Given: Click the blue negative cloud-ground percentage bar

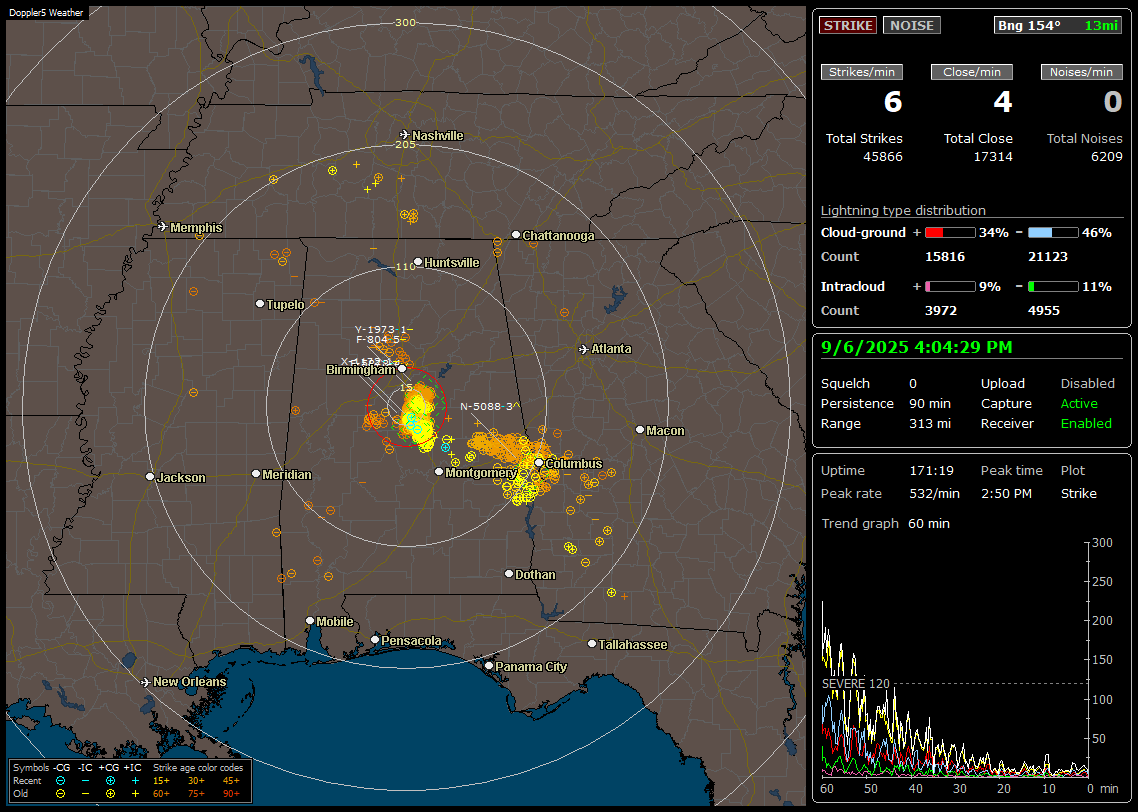Looking at the screenshot, I should coord(1053,233).
